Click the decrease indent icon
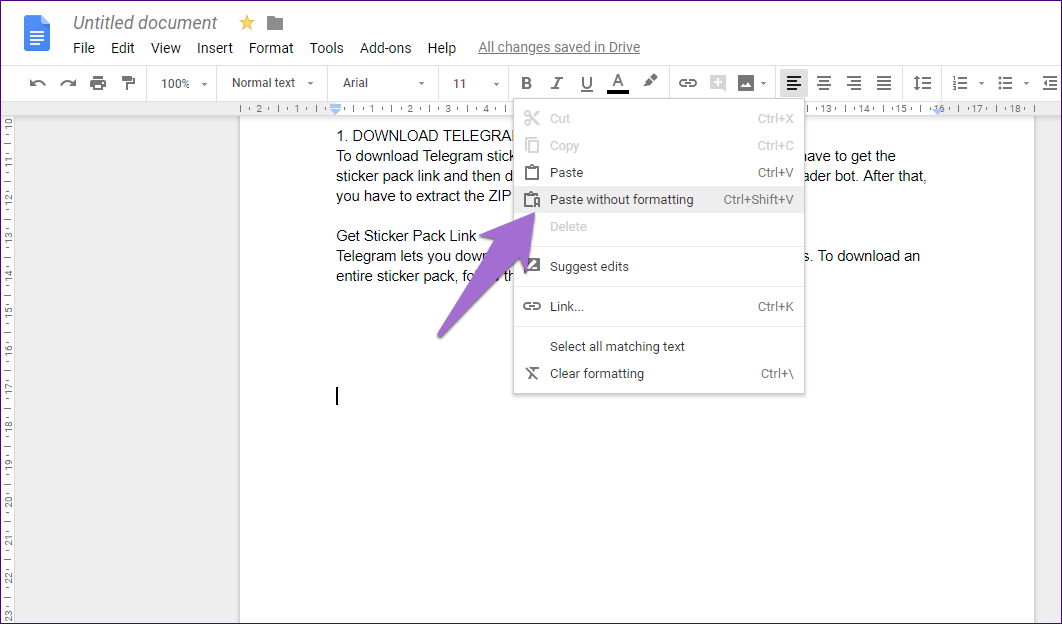 click(1051, 83)
